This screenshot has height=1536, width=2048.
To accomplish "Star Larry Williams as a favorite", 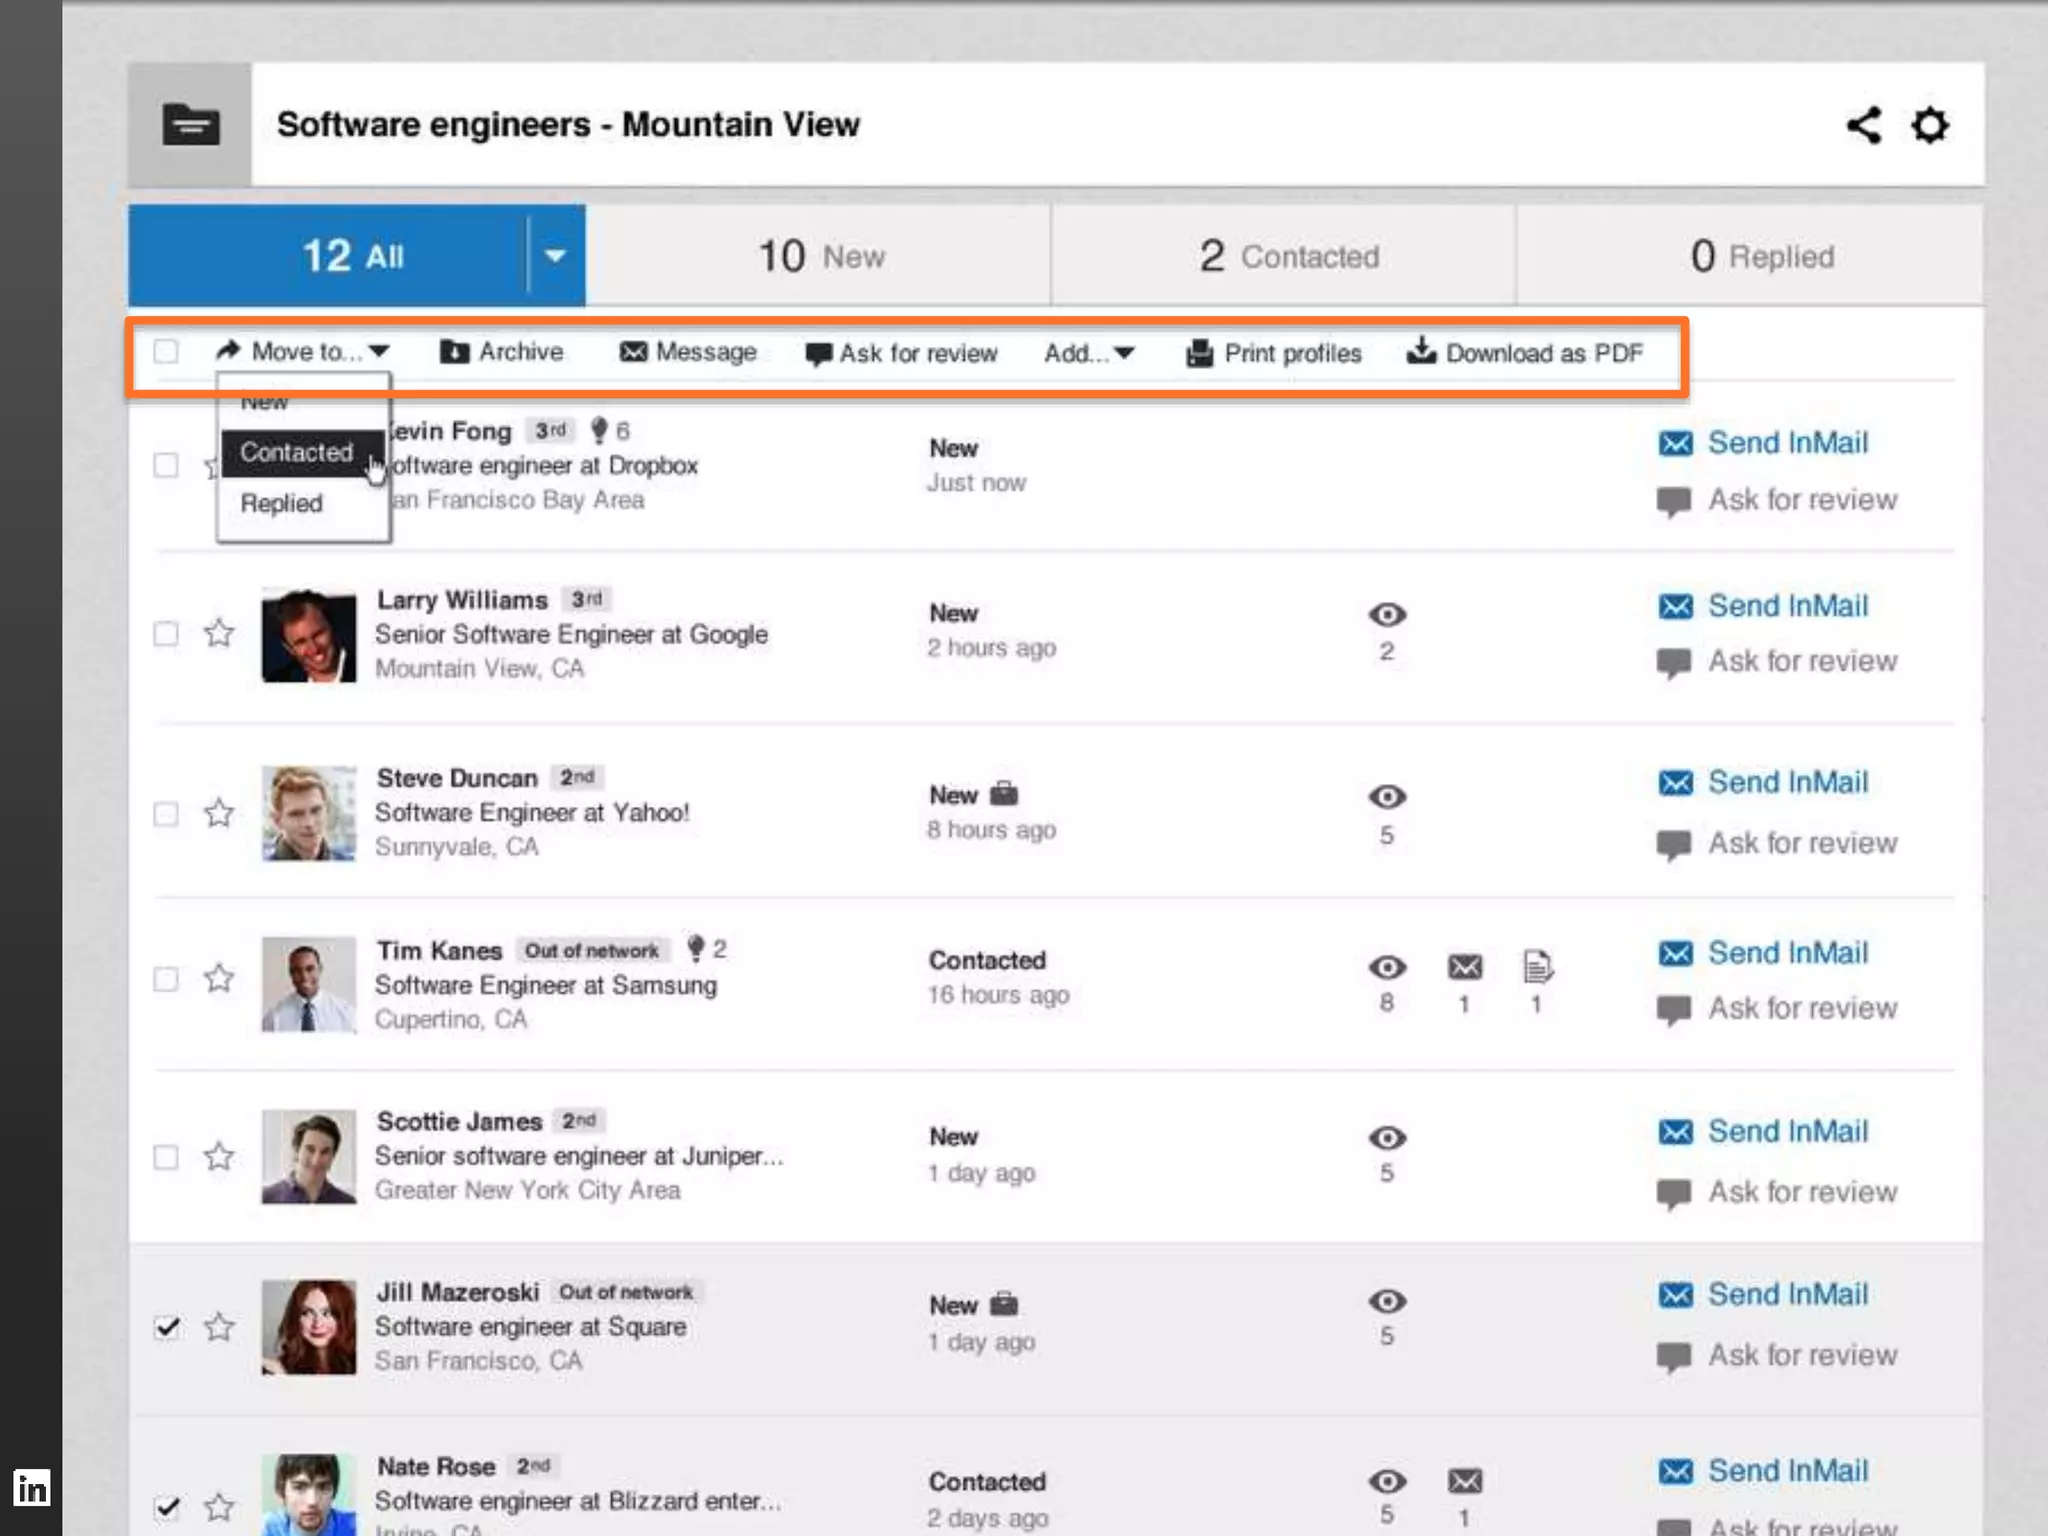I will point(219,633).
